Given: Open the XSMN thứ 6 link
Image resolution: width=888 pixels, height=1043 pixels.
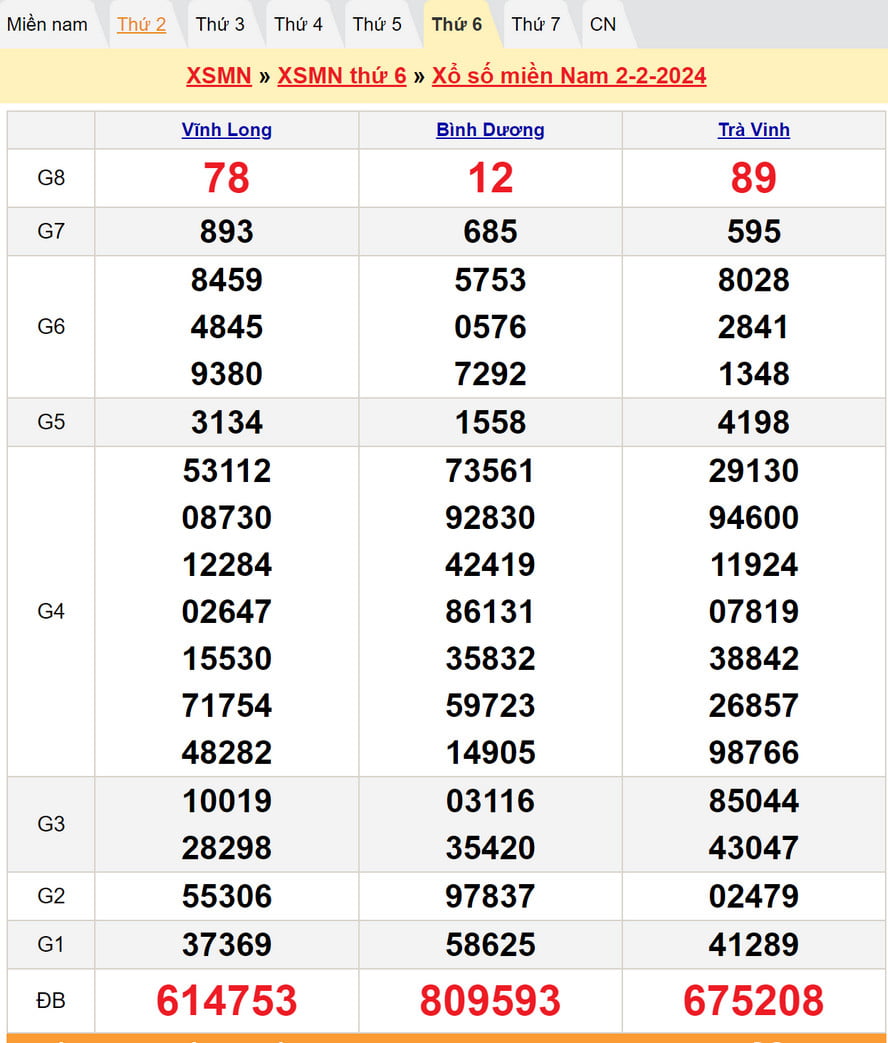Looking at the screenshot, I should coord(341,76).
